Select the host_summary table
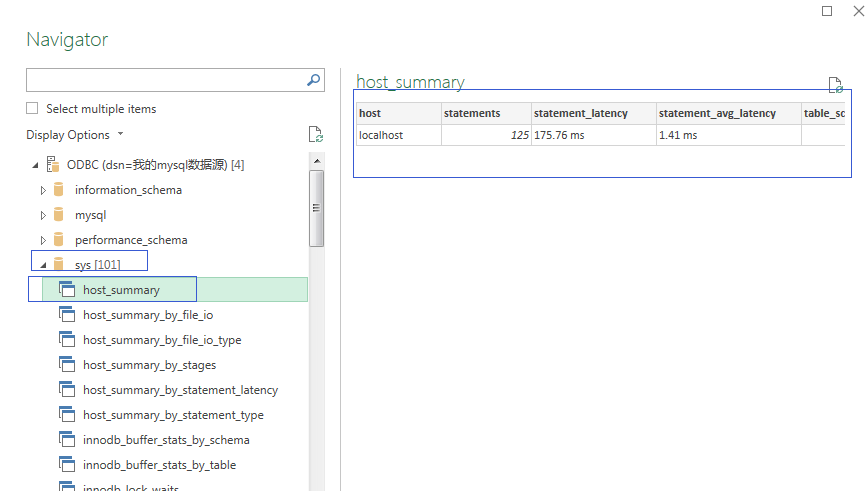 coord(121,290)
